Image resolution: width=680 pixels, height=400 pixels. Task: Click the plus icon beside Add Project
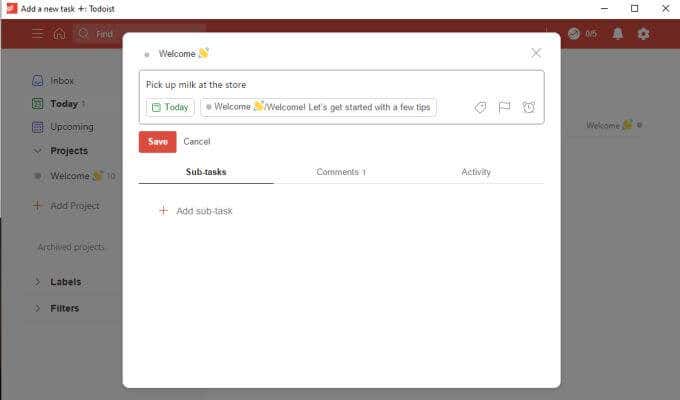point(37,206)
